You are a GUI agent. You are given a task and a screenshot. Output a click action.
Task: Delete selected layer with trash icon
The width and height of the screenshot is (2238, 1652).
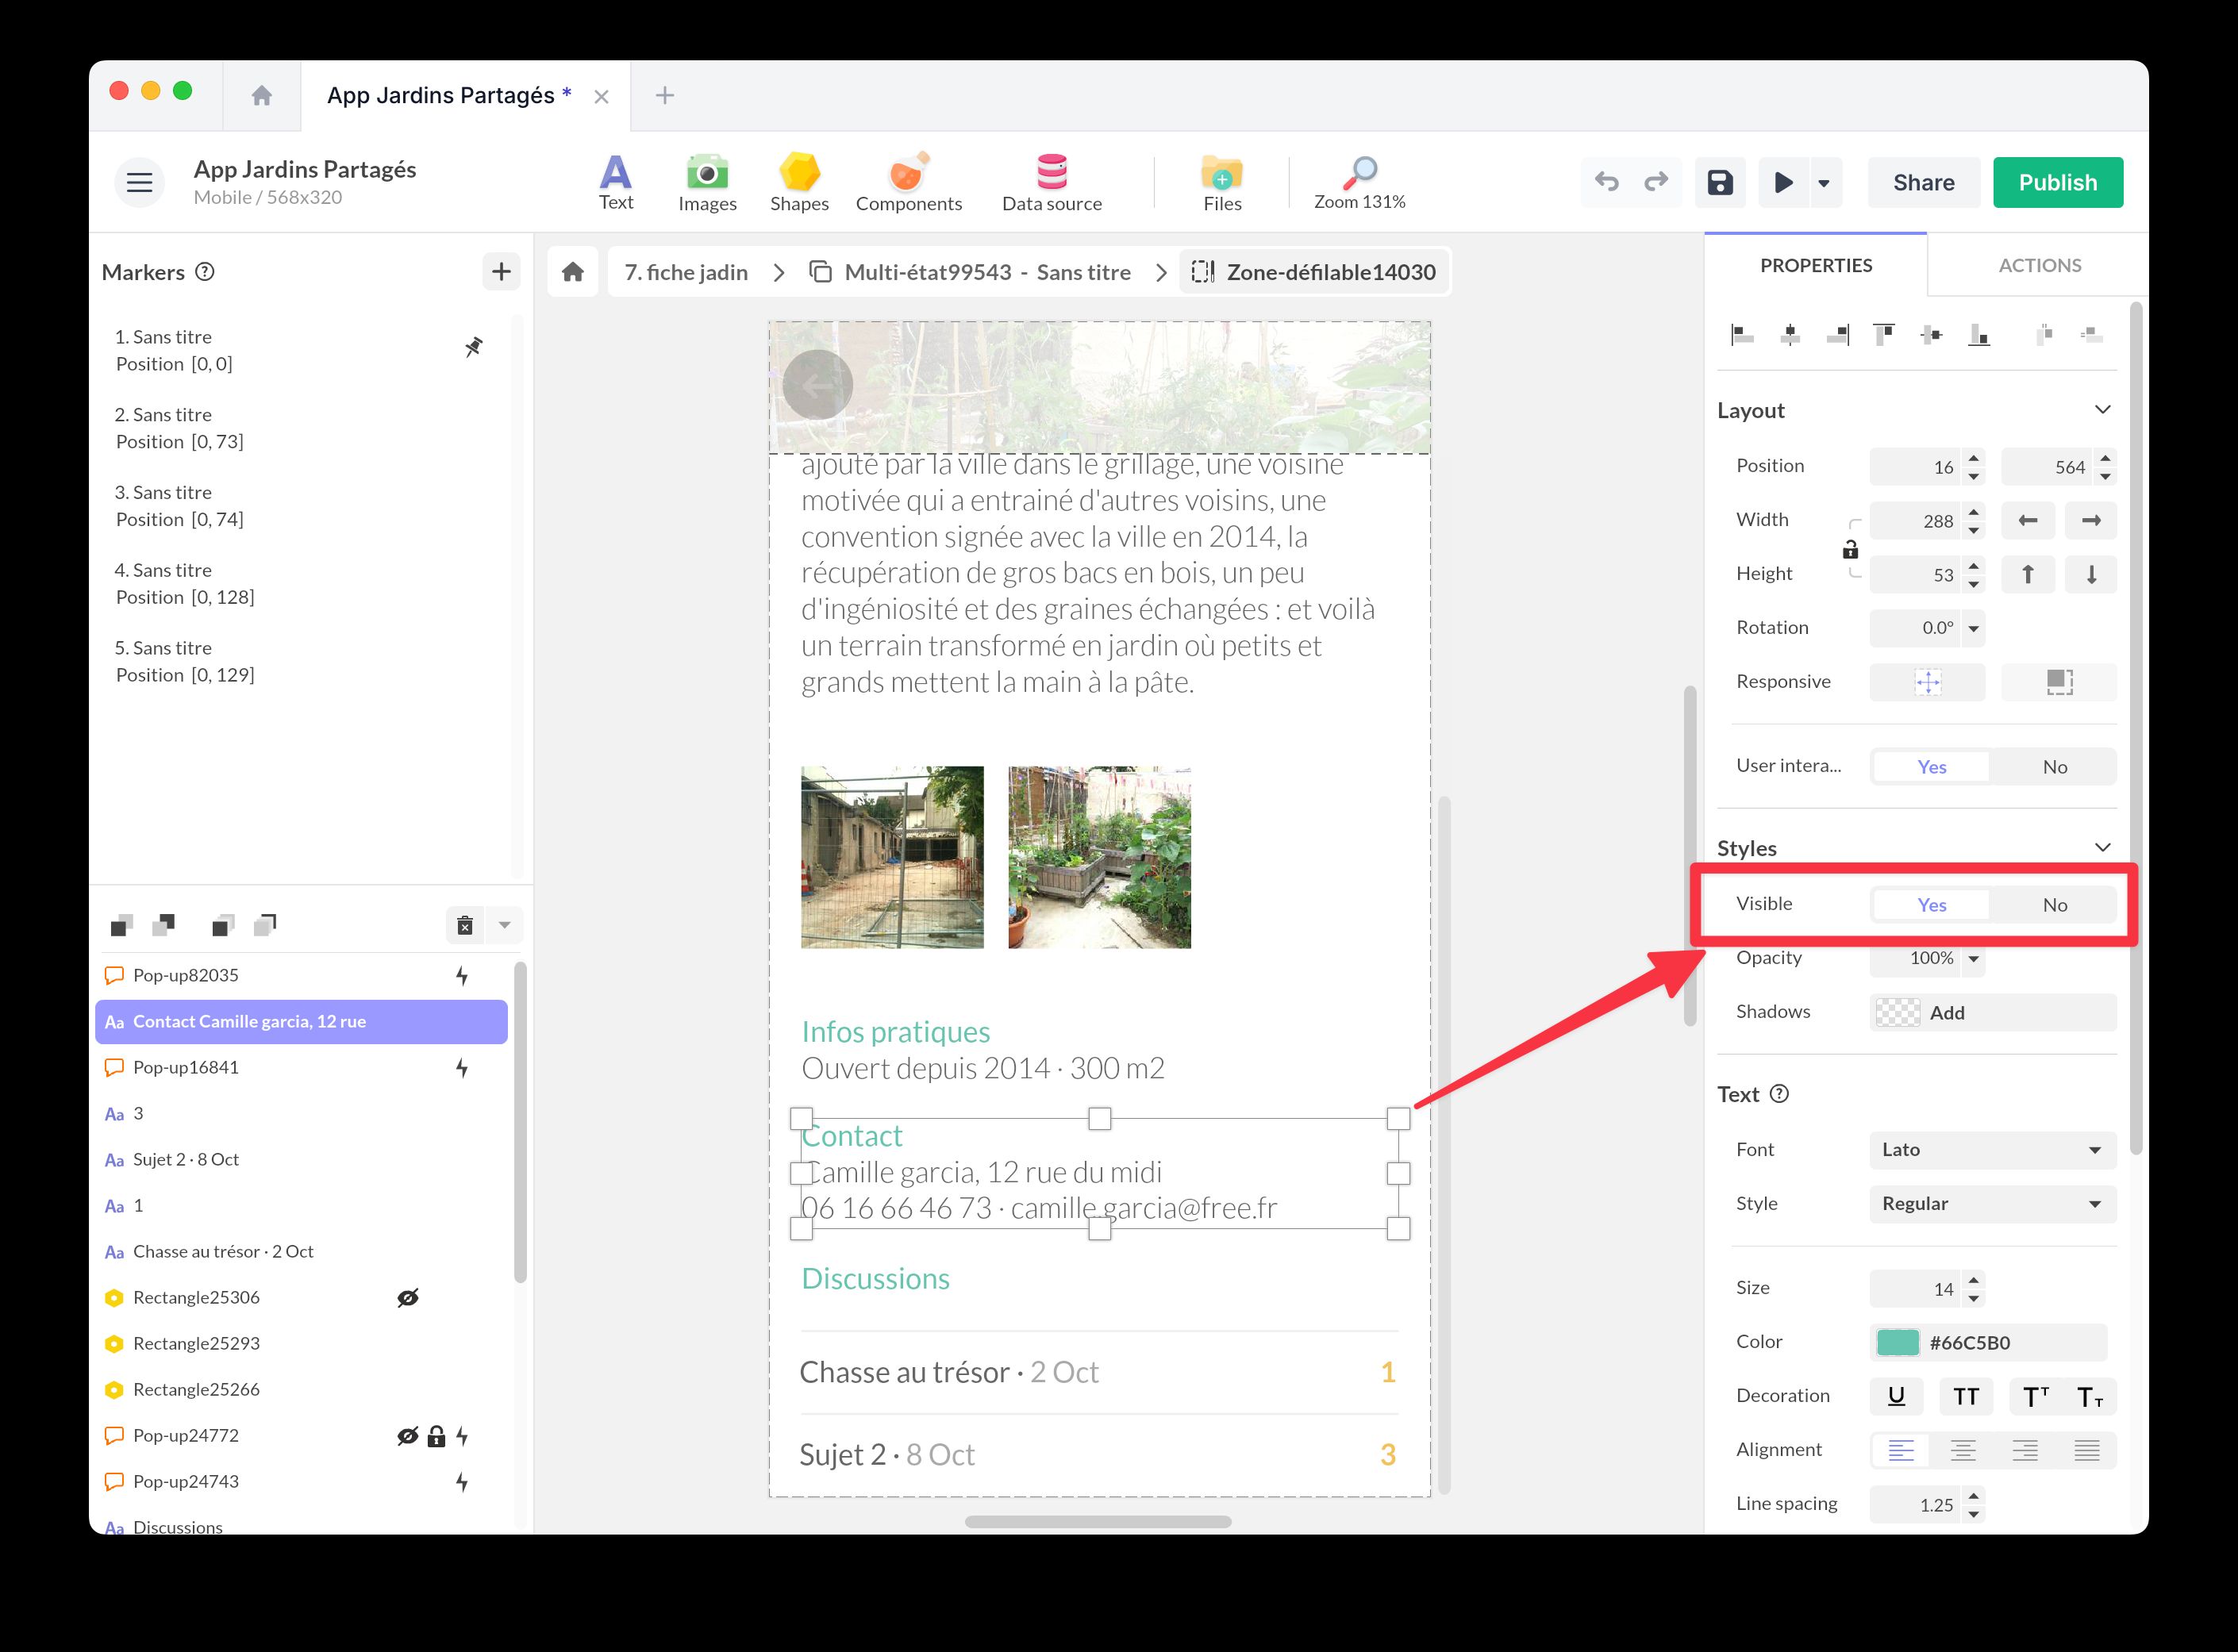point(465,925)
